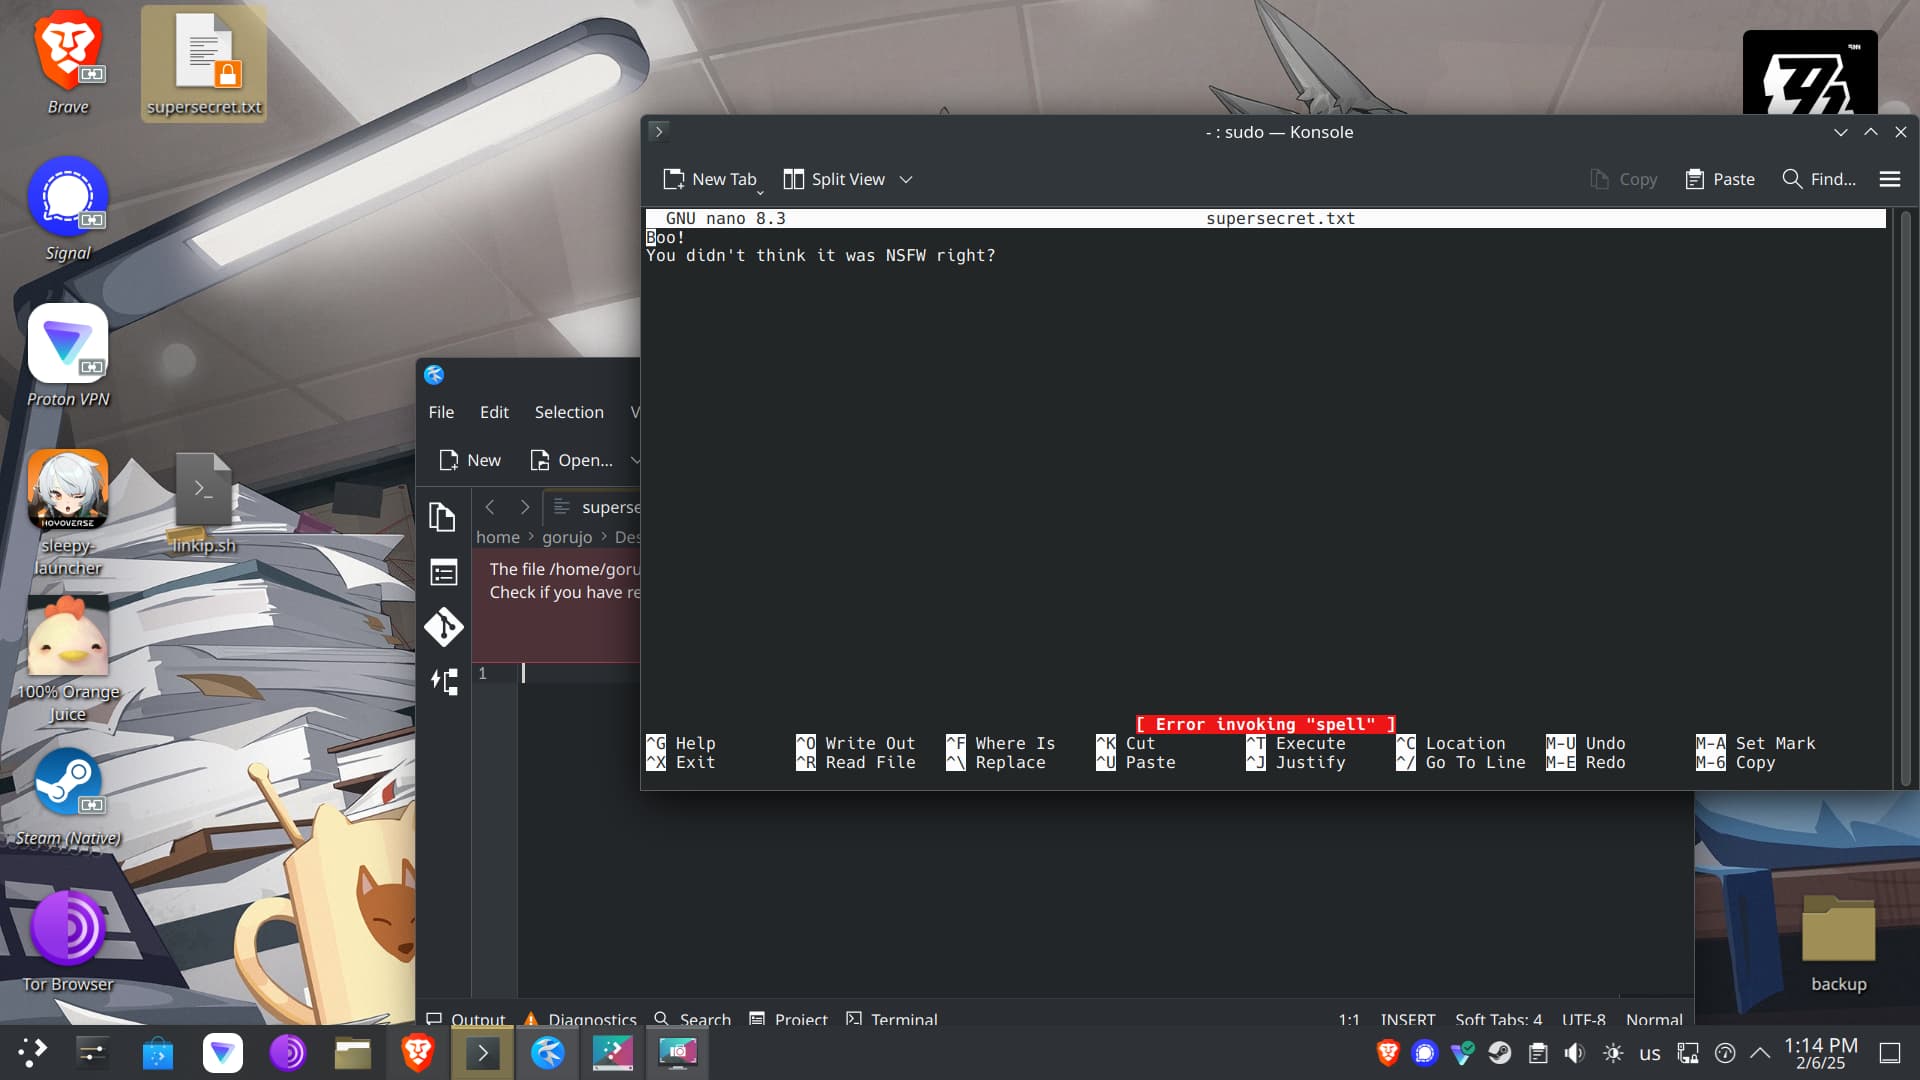Open Kate's Selection menu
The height and width of the screenshot is (1080, 1920).
[x=568, y=412]
